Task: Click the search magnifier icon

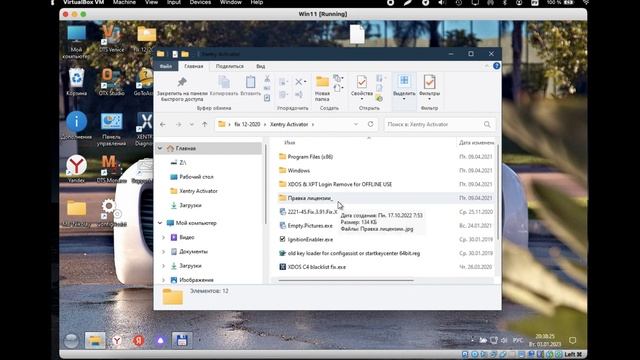Action: 487,124
